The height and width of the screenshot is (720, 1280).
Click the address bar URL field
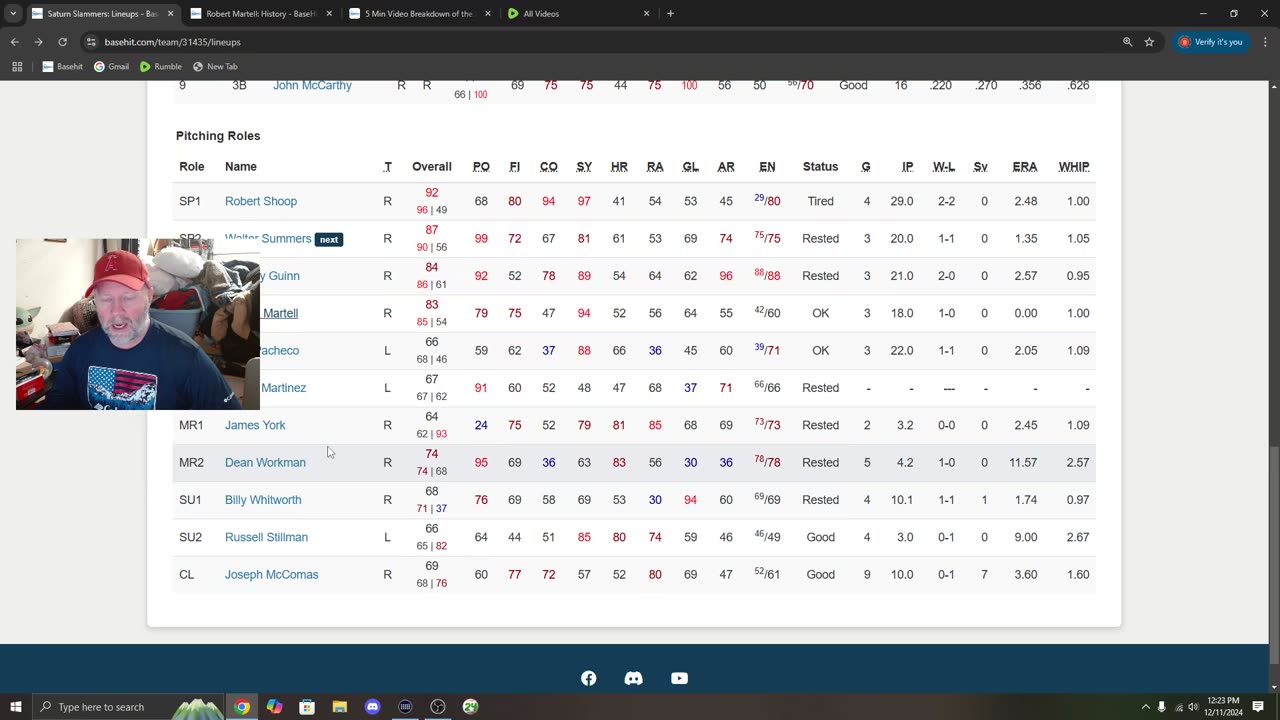point(600,42)
